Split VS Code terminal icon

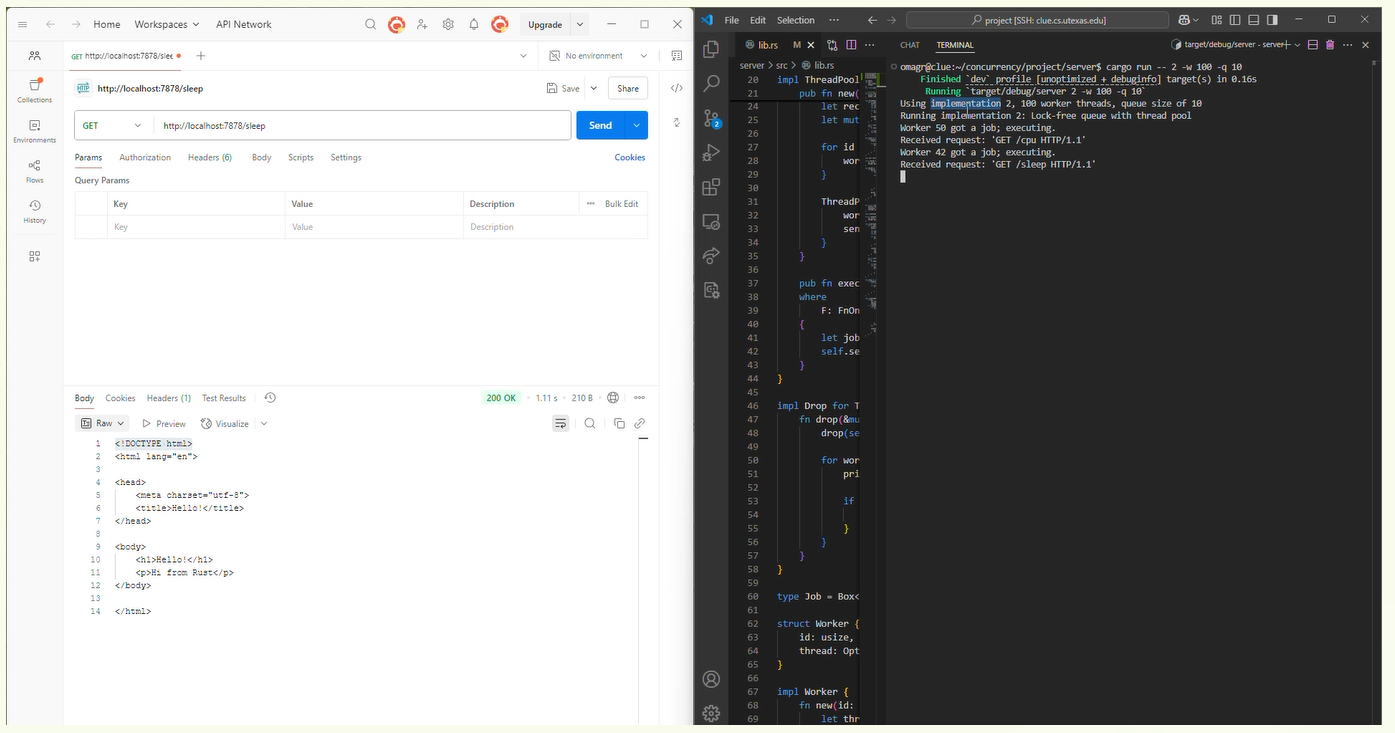coord(1313,45)
